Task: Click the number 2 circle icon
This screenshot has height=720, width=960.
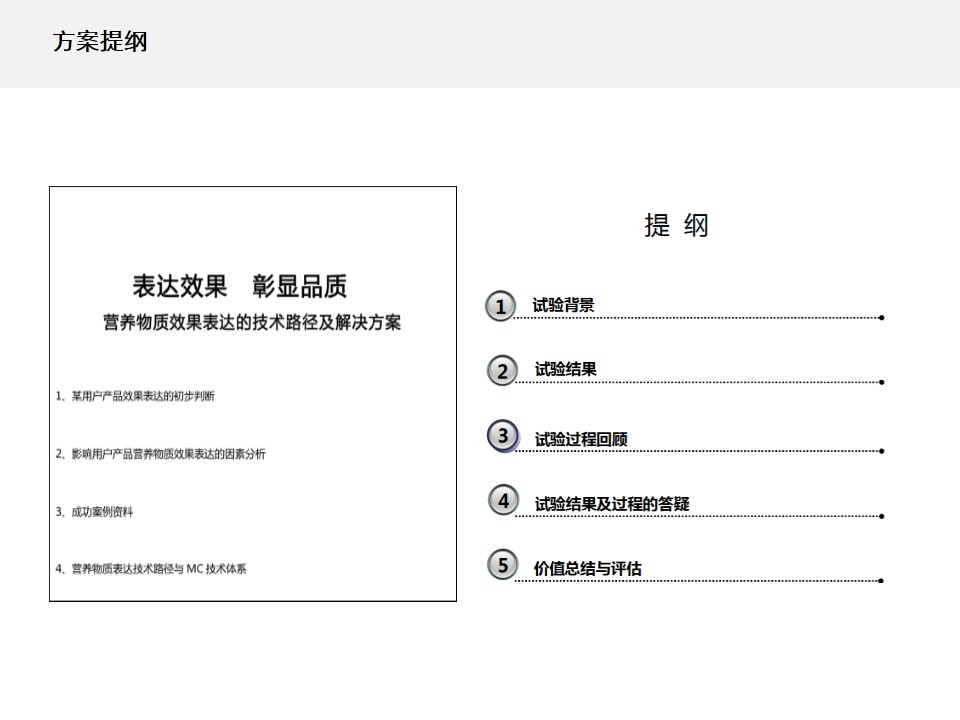Action: (x=503, y=371)
